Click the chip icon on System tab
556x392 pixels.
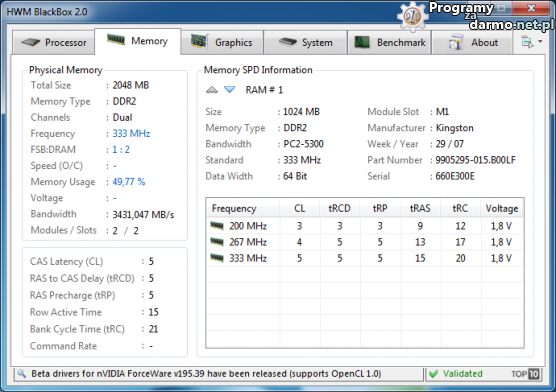(288, 42)
